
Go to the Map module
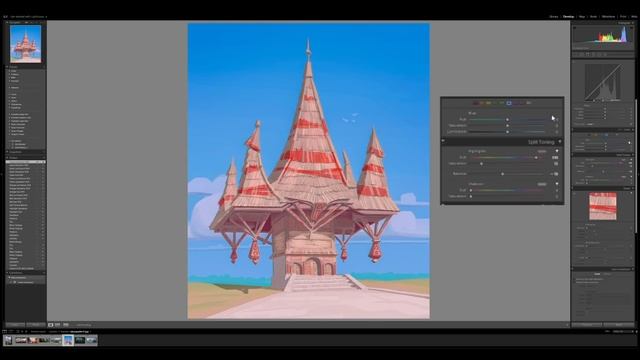(x=582, y=17)
